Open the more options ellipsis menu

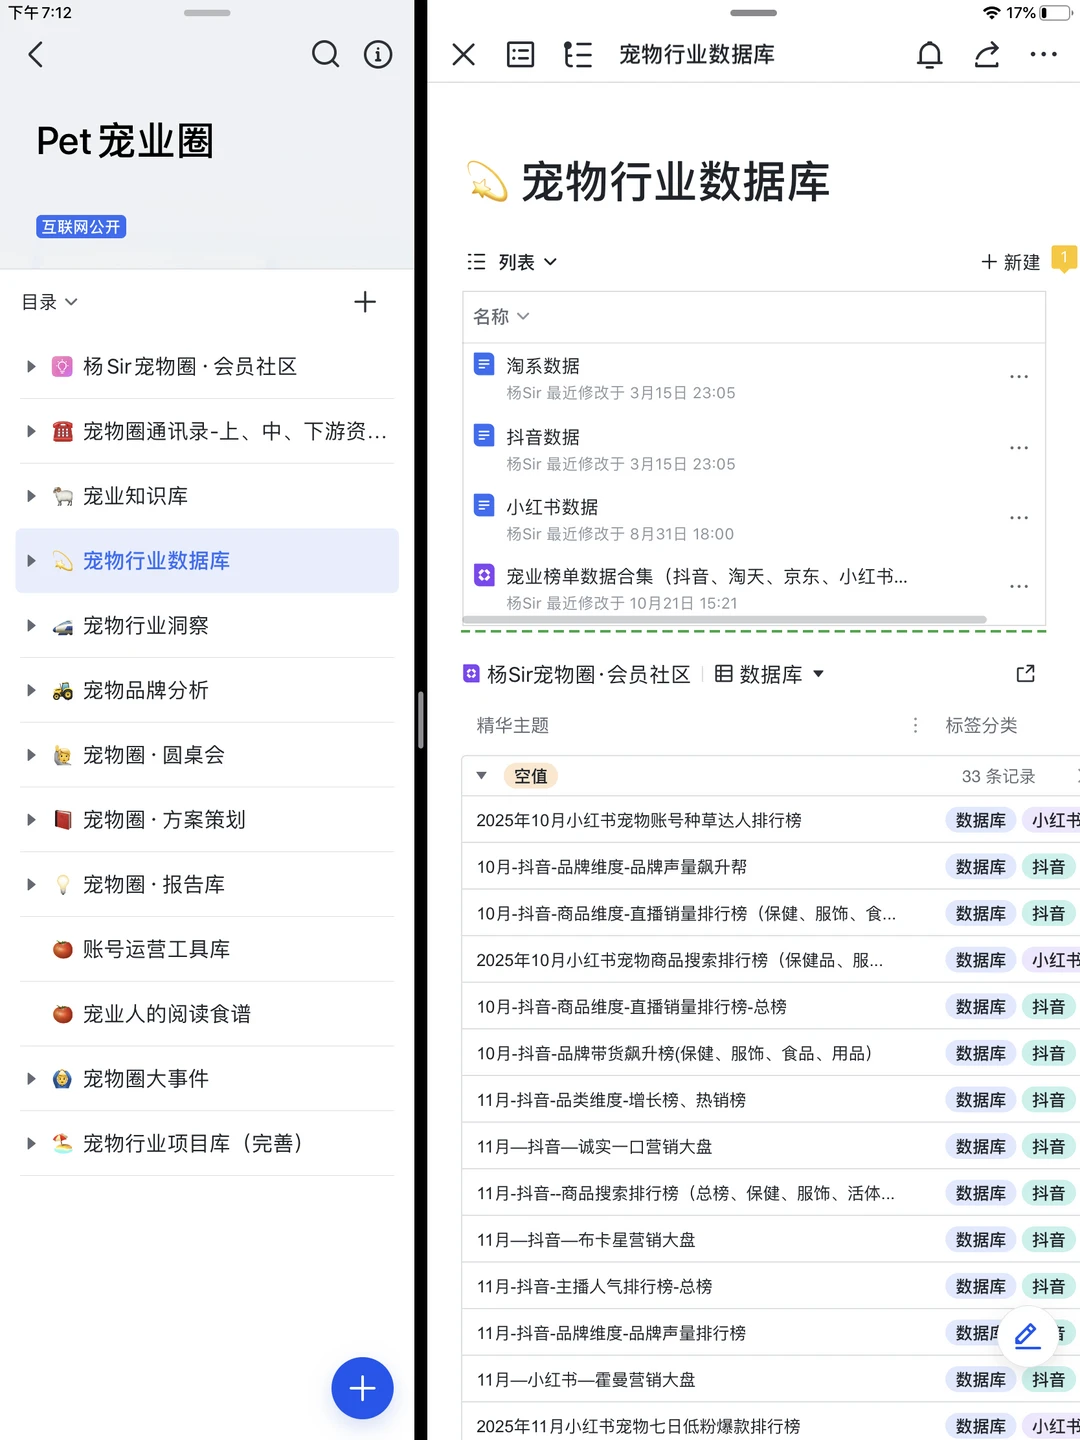pyautogui.click(x=1043, y=55)
